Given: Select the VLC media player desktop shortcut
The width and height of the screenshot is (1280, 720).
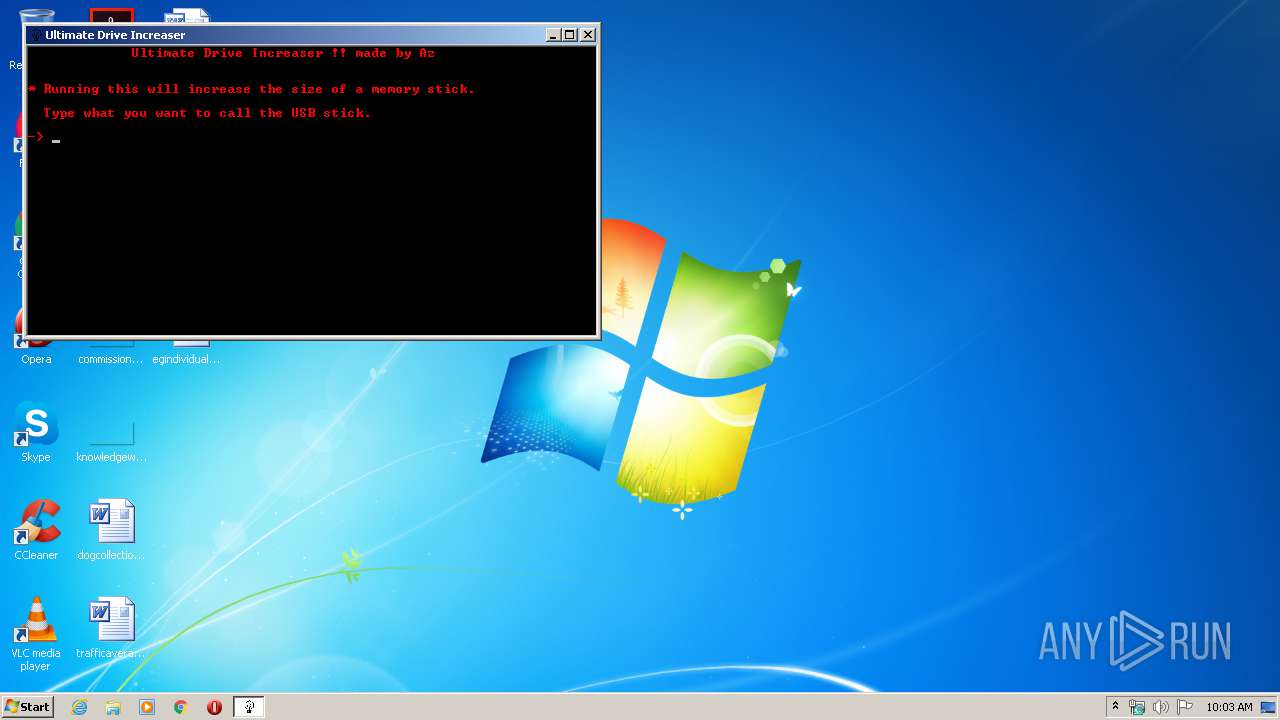Looking at the screenshot, I should click(36, 634).
